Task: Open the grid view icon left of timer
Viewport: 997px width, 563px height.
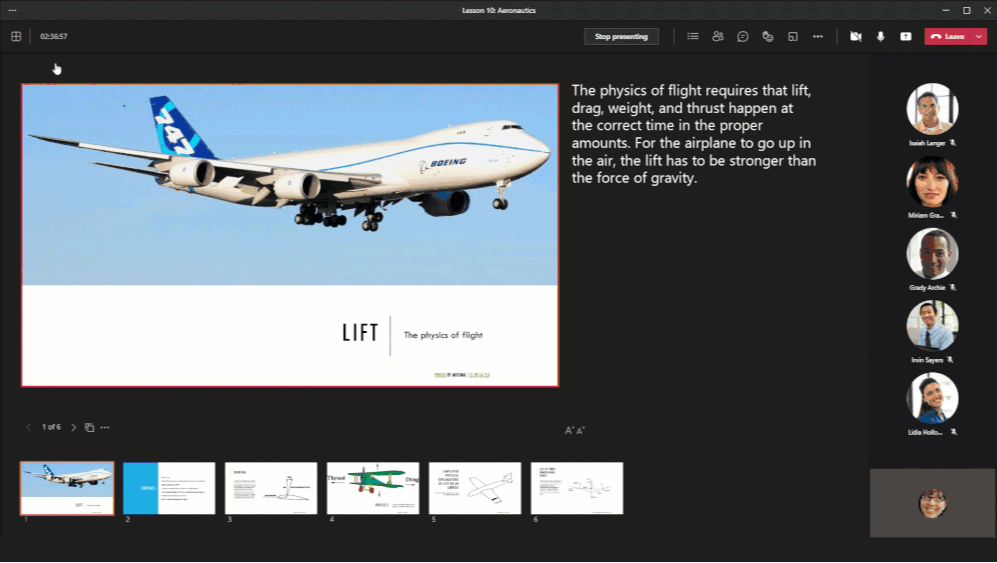Action: (x=16, y=36)
